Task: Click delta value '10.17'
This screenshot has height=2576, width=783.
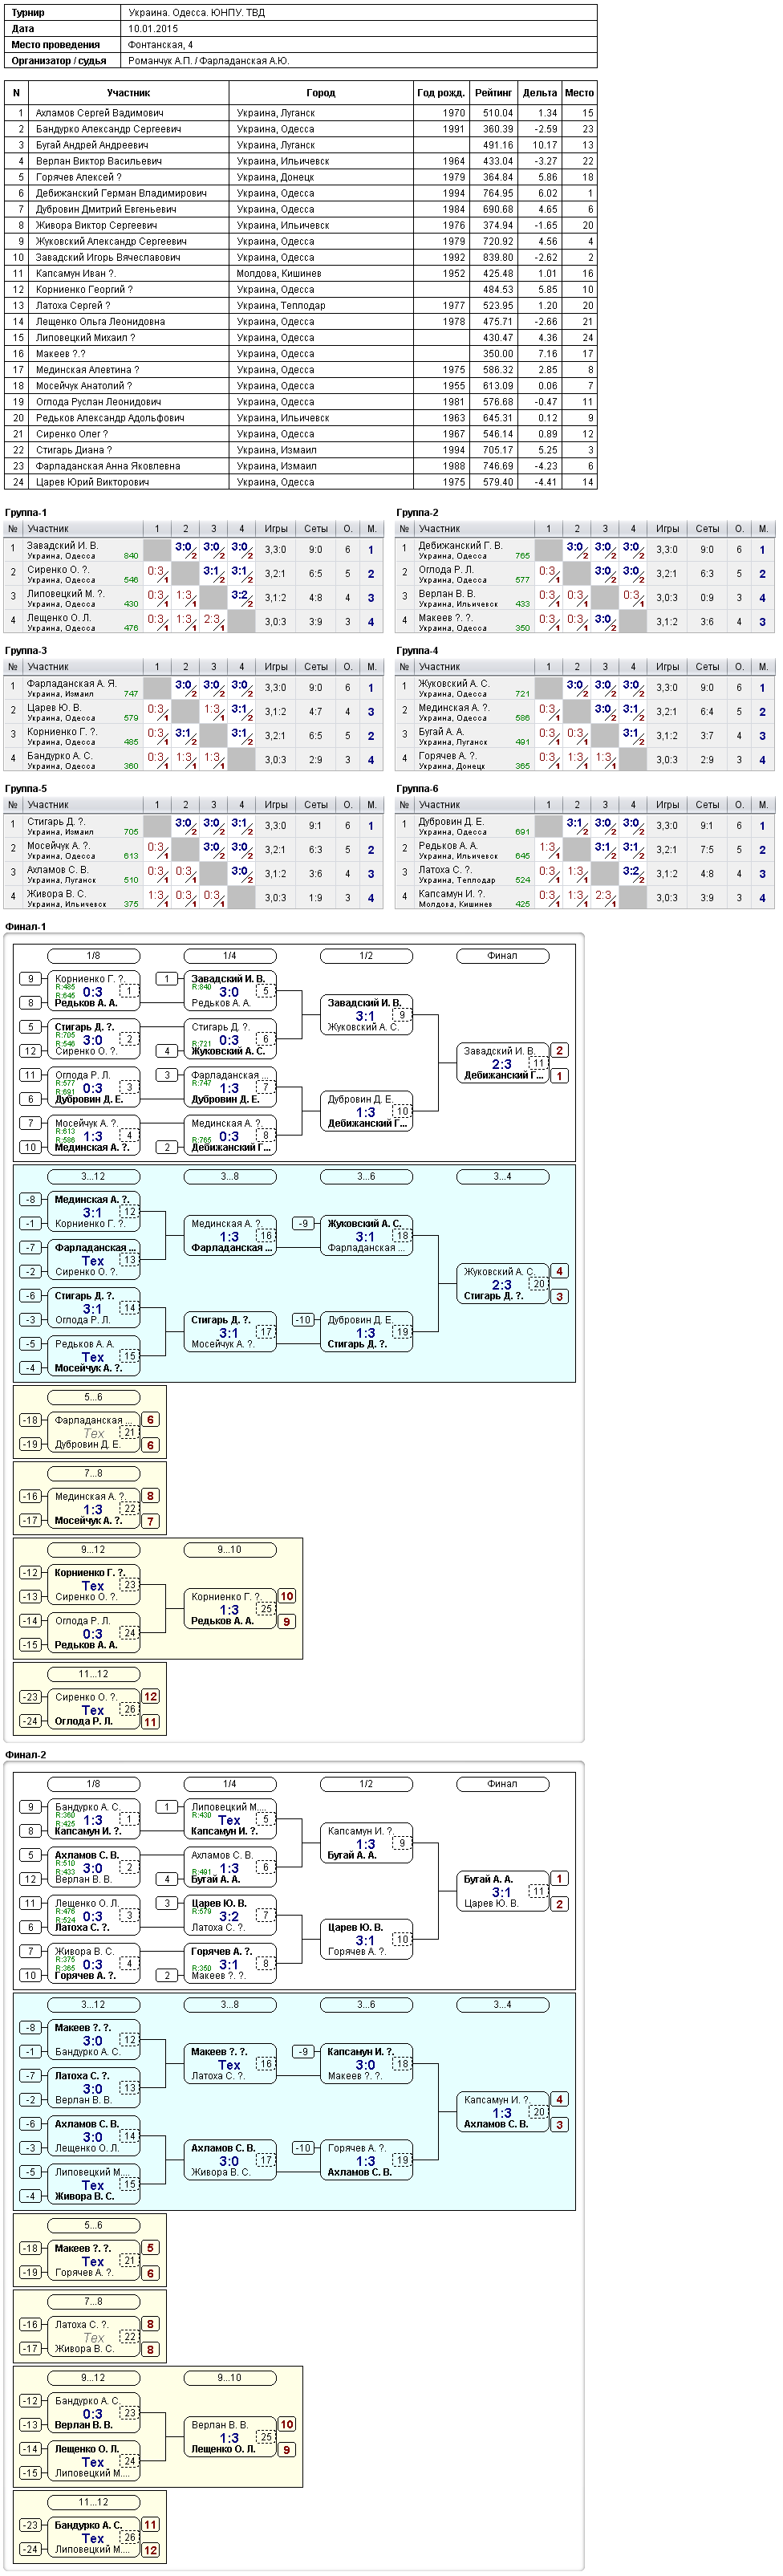Action: [545, 145]
